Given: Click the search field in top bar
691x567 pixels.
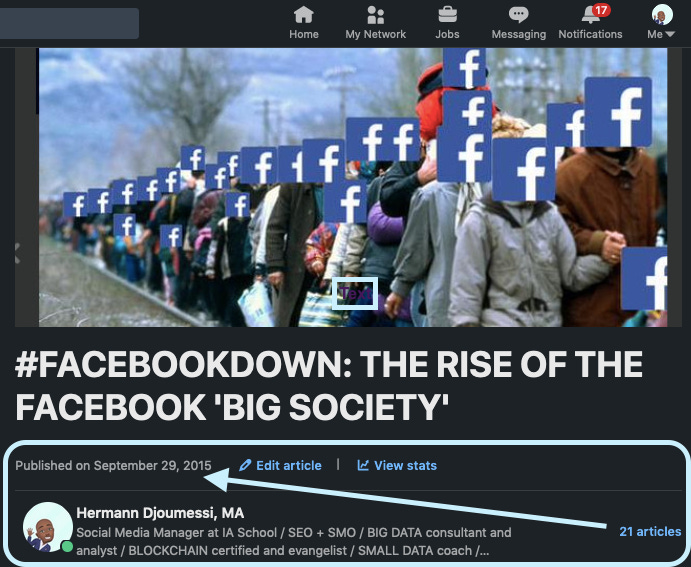Looking at the screenshot, I should [x=69, y=23].
